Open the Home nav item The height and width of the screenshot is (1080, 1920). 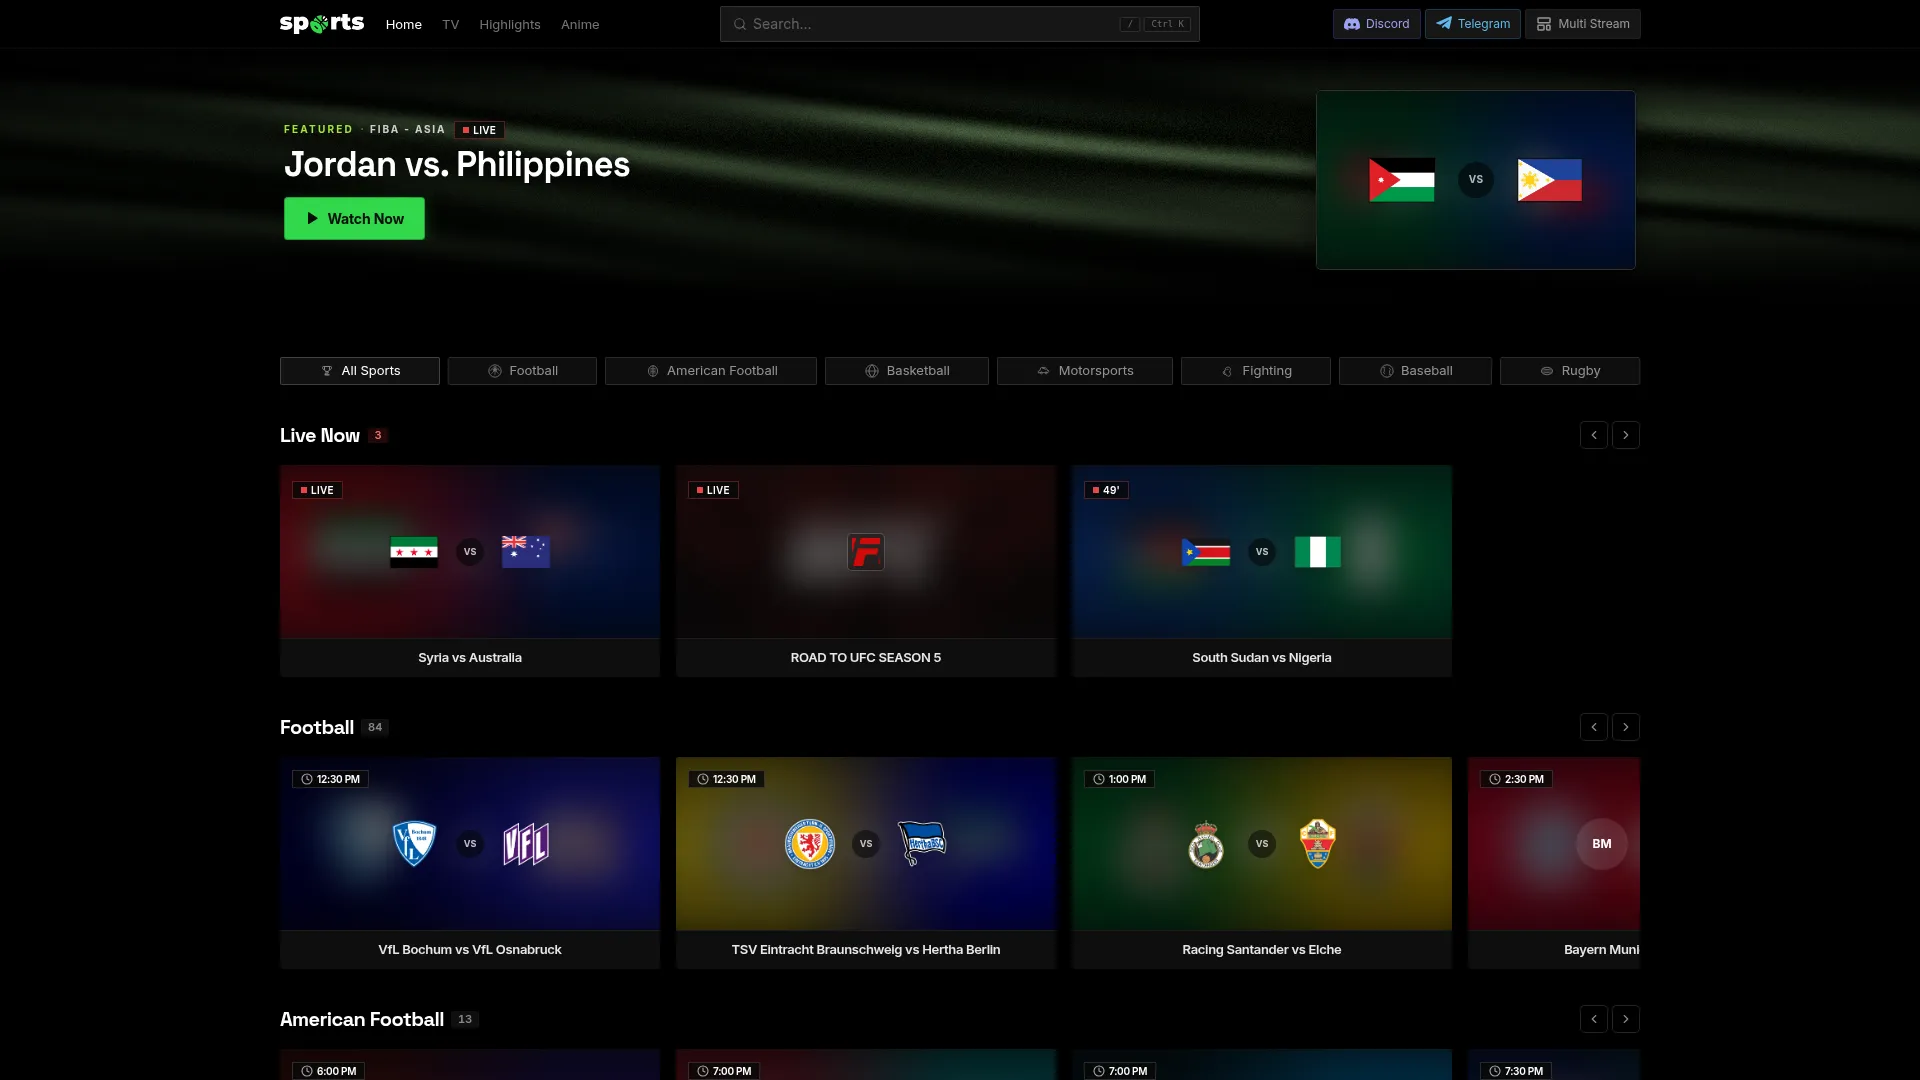coord(404,24)
